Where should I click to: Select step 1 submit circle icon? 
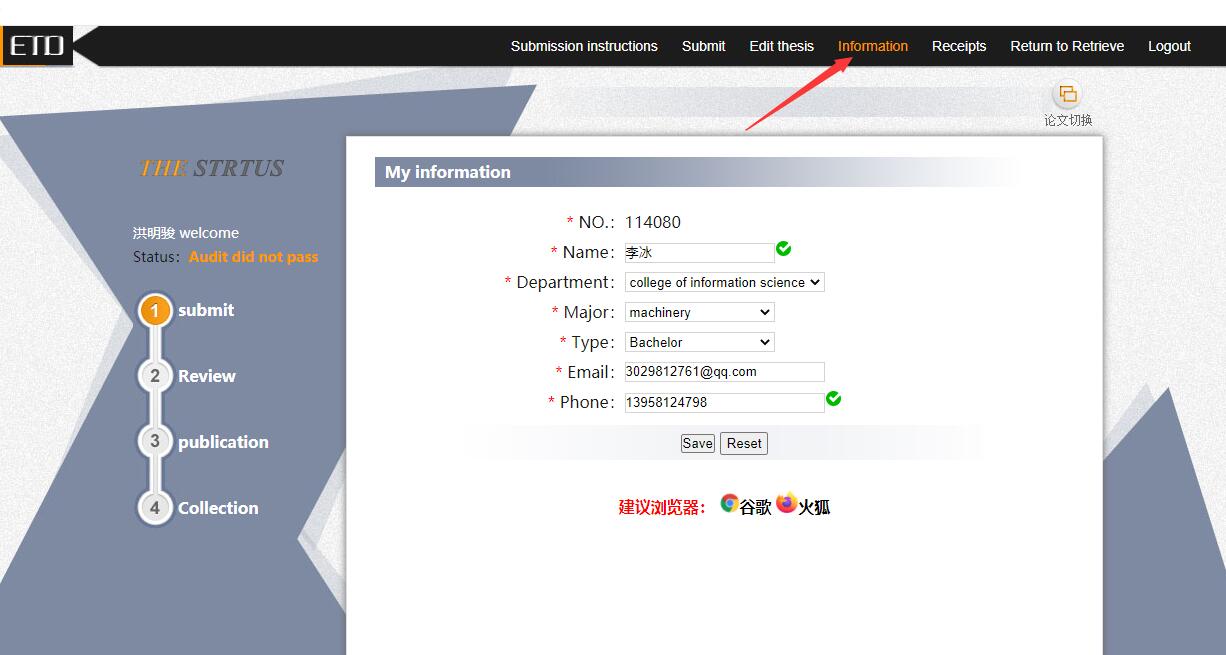click(x=154, y=310)
